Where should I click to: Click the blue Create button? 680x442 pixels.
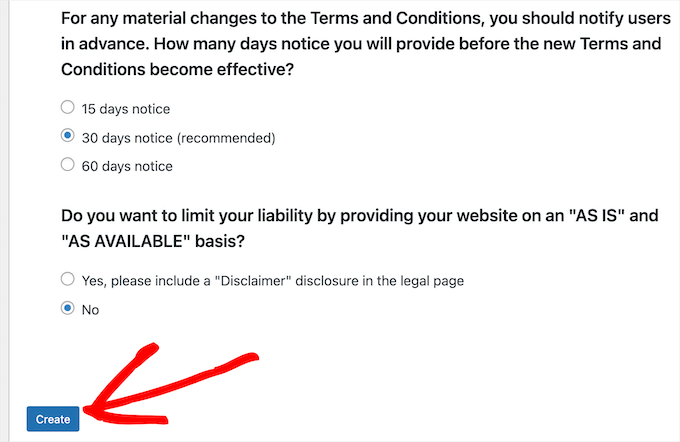[x=53, y=419]
